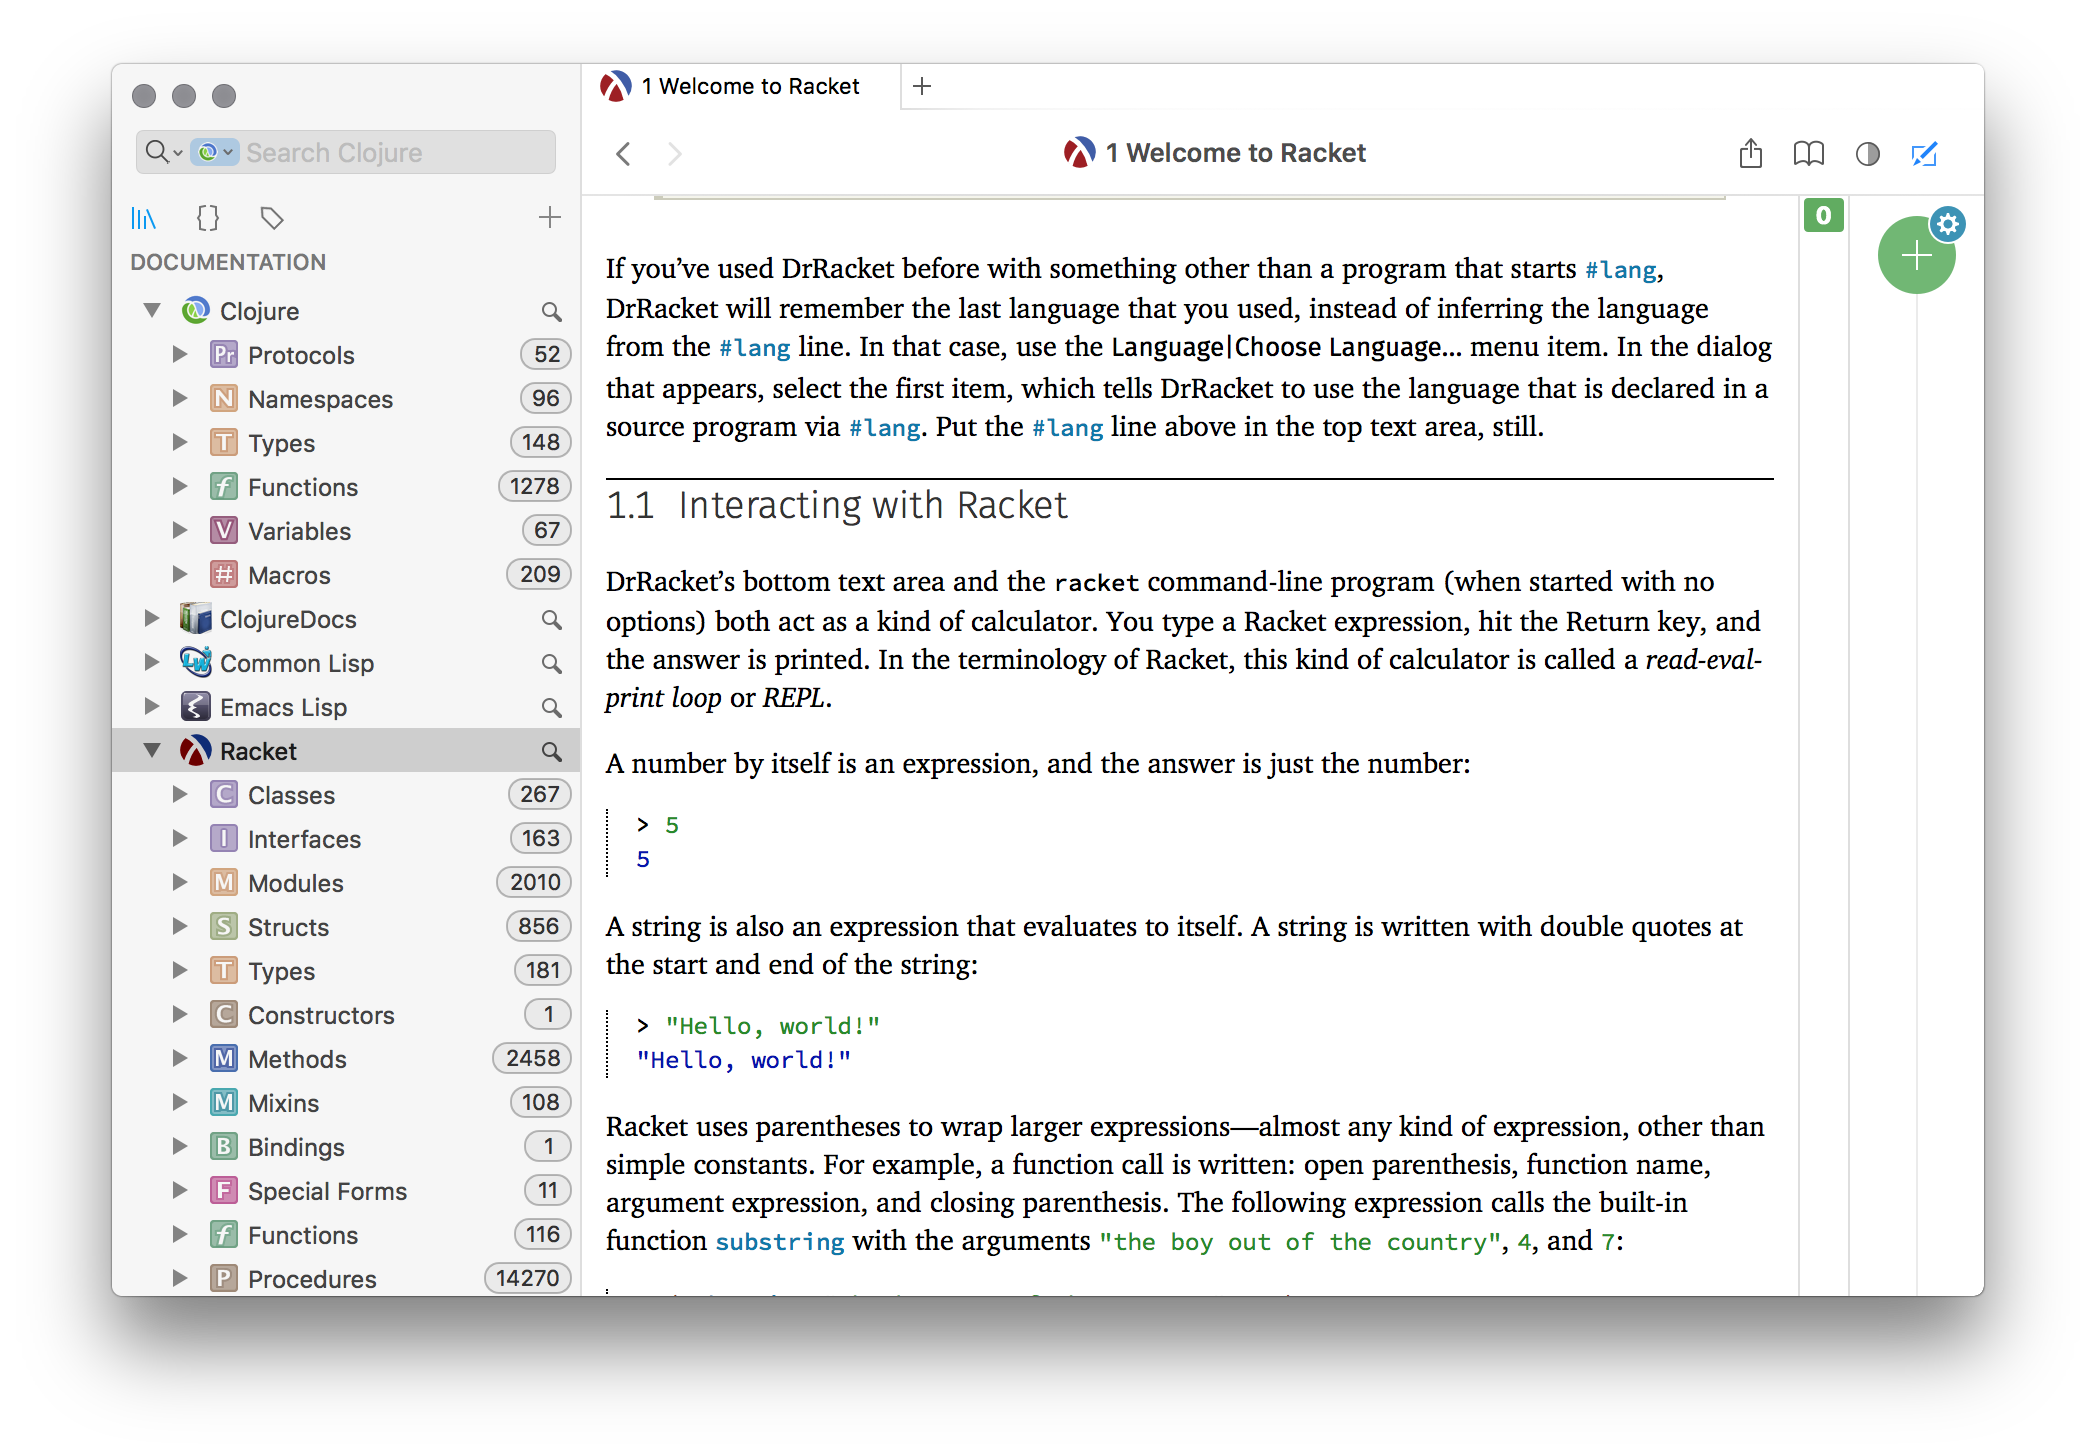Switch to the snippets braces icon

click(208, 218)
